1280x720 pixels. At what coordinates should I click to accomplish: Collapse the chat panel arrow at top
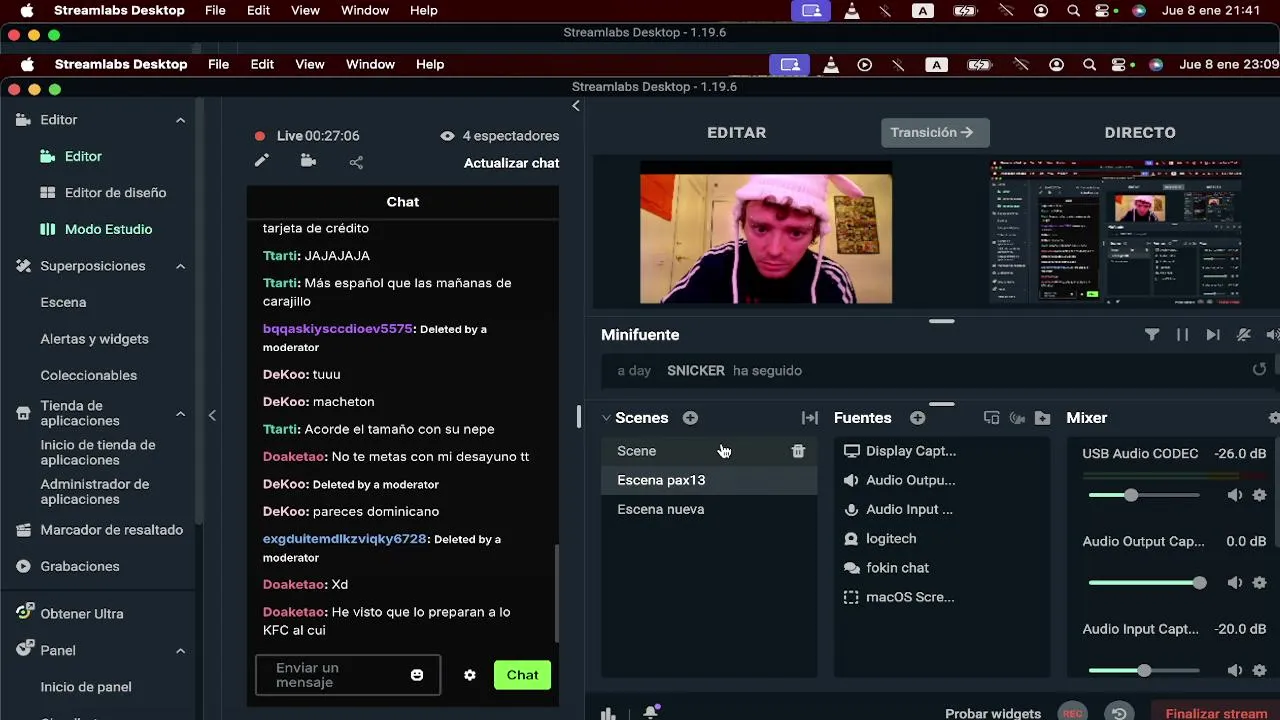point(575,106)
